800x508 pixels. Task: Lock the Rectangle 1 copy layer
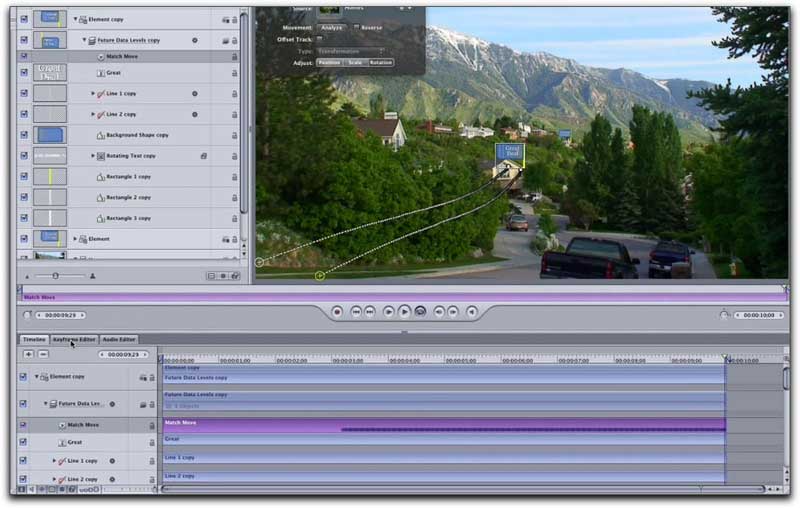point(235,177)
